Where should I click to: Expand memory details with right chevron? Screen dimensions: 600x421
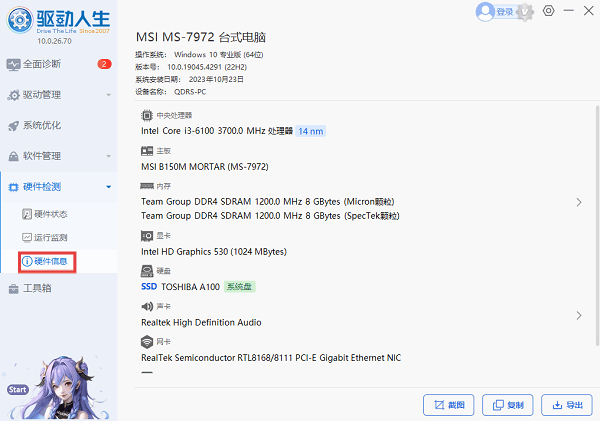pyautogui.click(x=579, y=202)
